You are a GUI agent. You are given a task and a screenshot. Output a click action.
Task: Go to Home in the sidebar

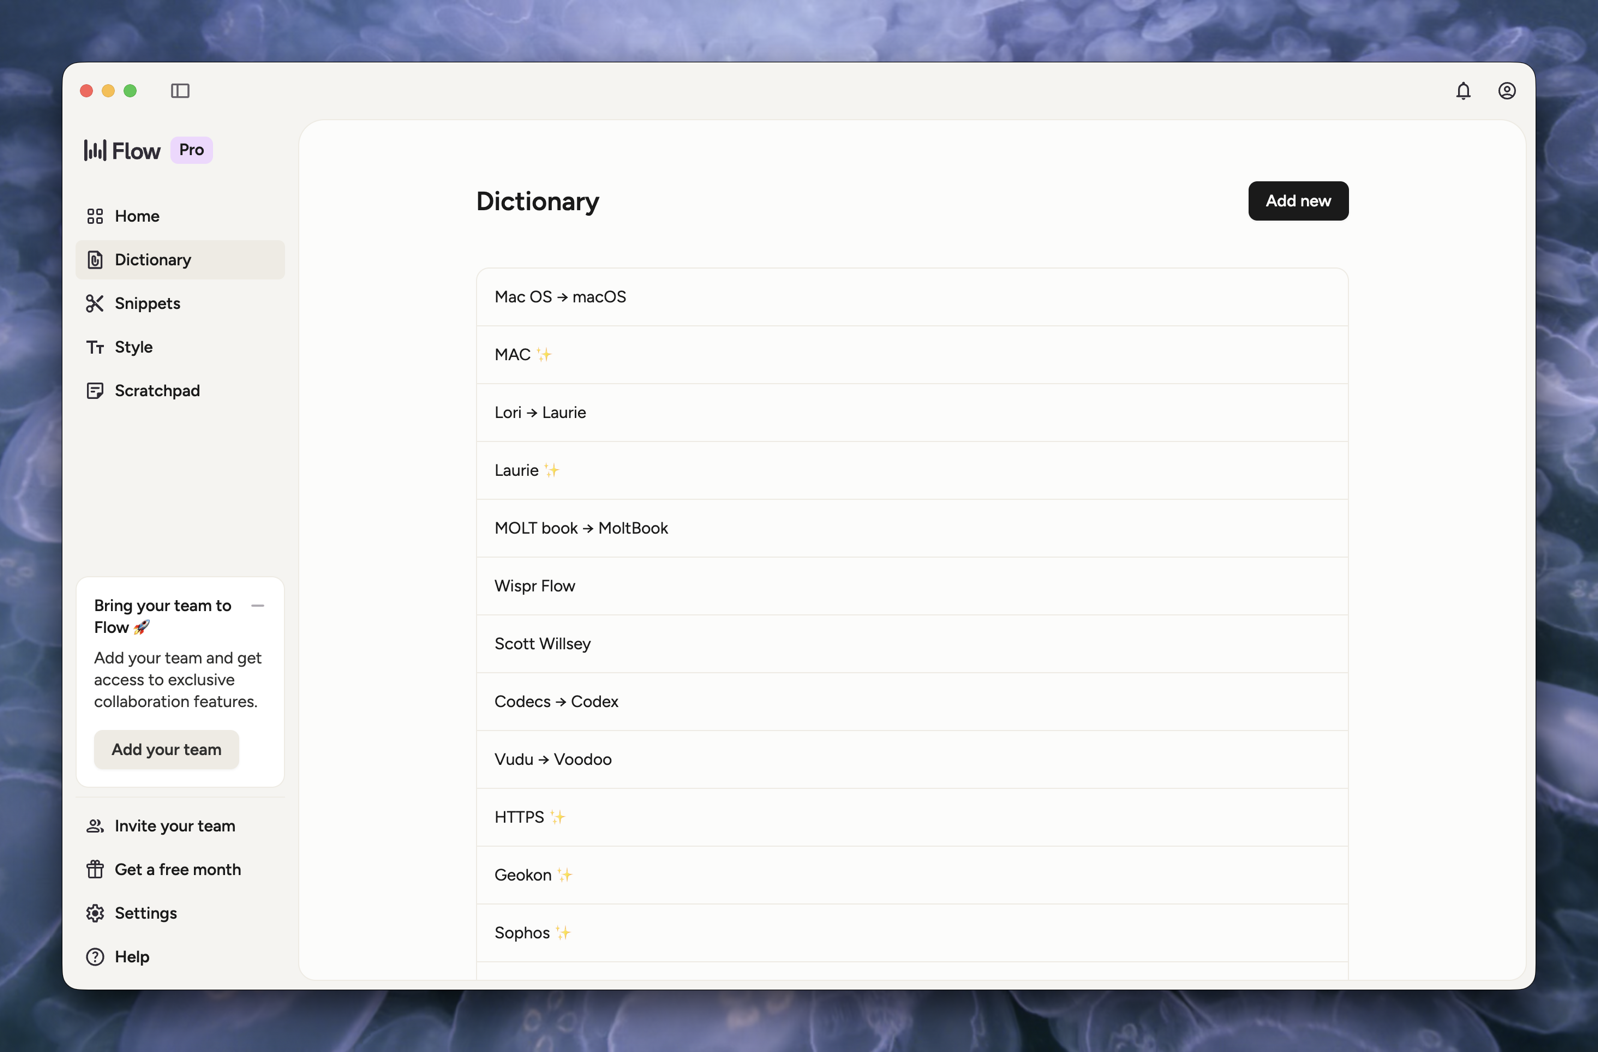click(x=180, y=216)
